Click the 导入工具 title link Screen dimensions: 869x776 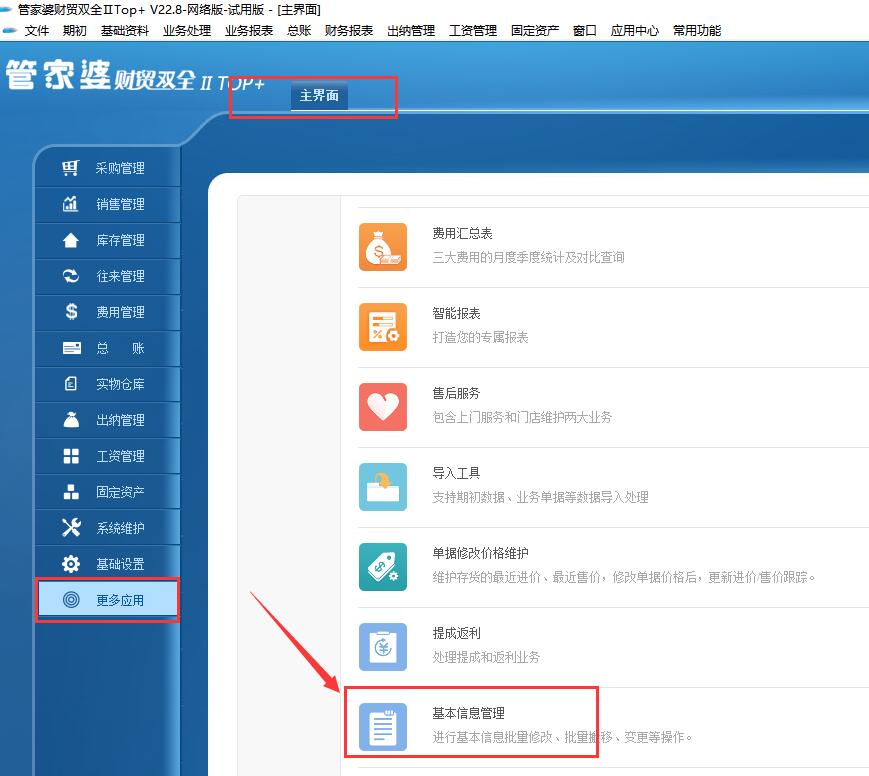point(457,473)
